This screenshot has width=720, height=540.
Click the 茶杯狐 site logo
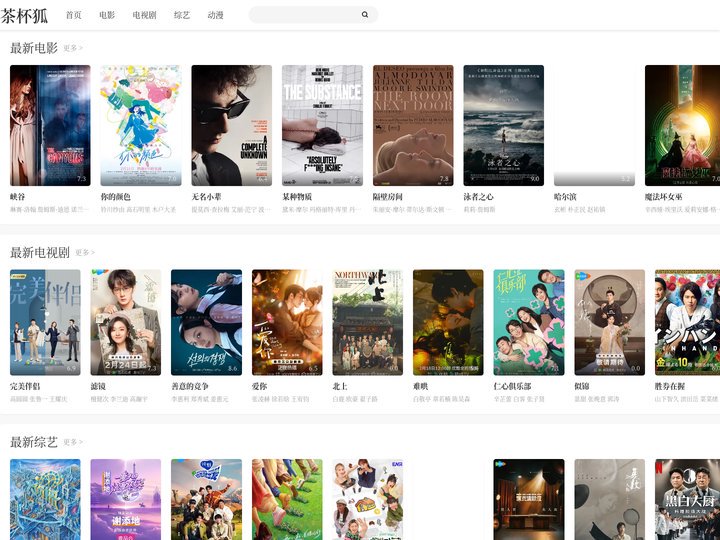pyautogui.click(x=24, y=15)
